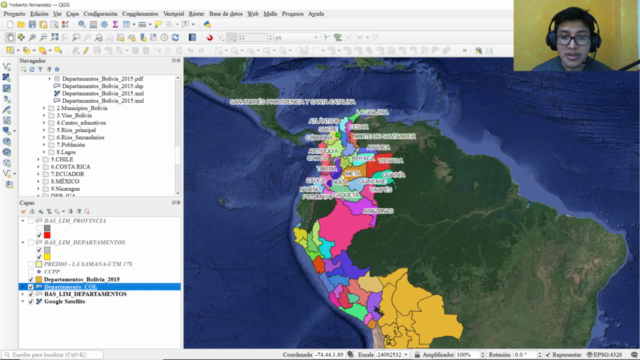Uncheck the red symbol under BAS_LIM_PROVINCIA

[x=39, y=236]
